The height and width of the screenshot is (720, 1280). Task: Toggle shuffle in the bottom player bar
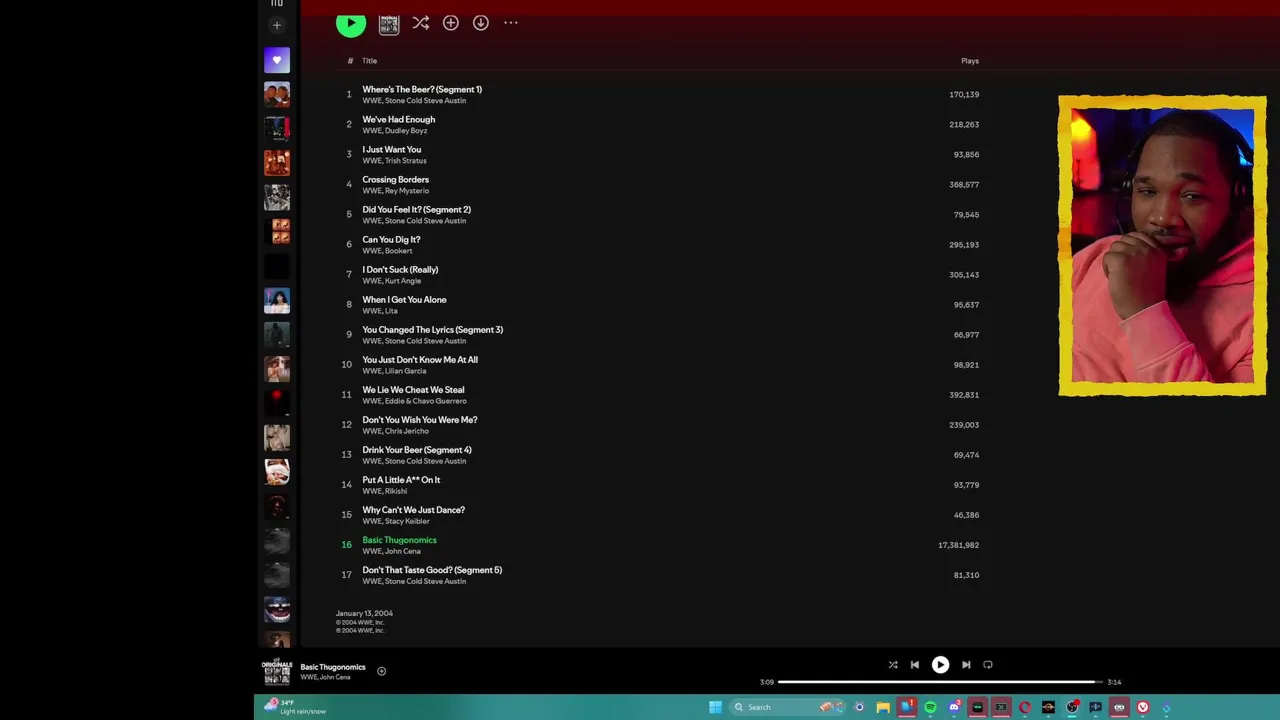click(x=893, y=664)
